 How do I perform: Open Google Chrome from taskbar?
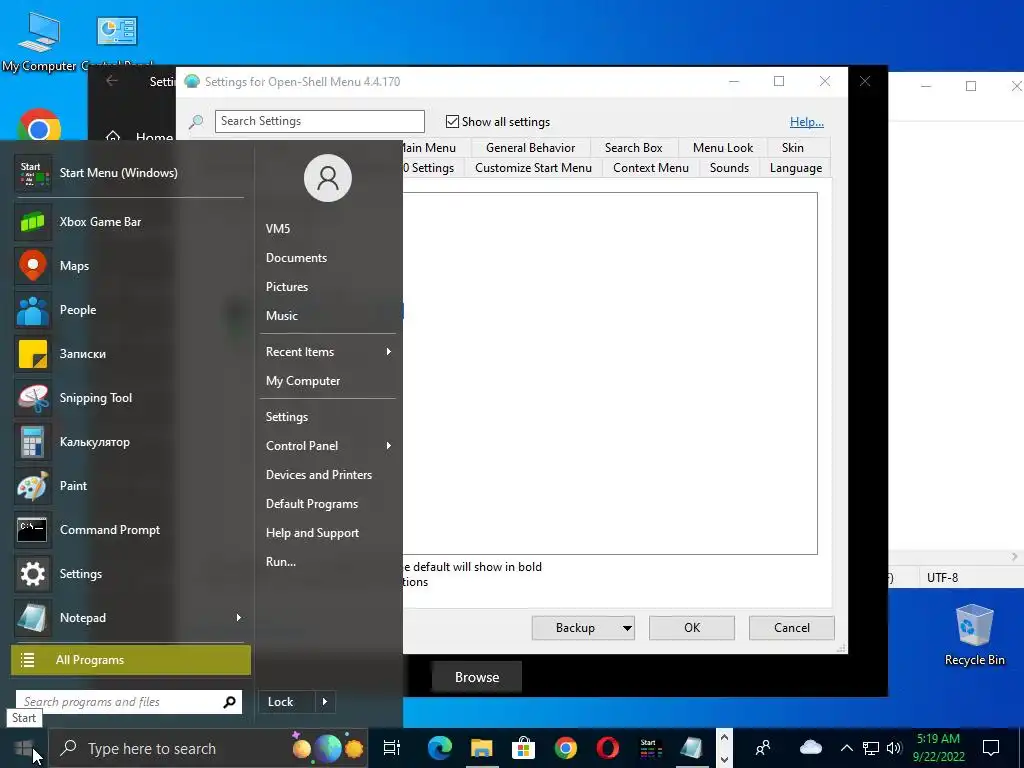[x=566, y=748]
